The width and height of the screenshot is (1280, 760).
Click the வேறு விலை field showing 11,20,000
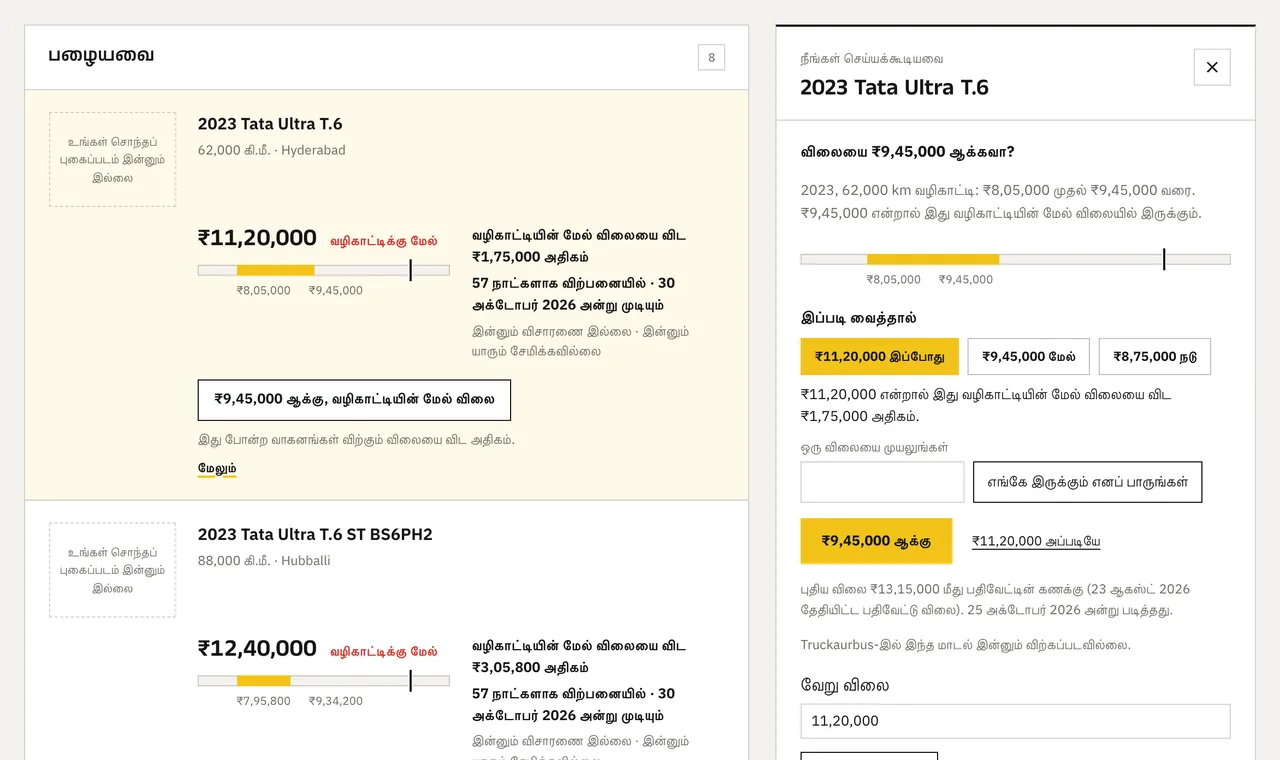point(1015,721)
